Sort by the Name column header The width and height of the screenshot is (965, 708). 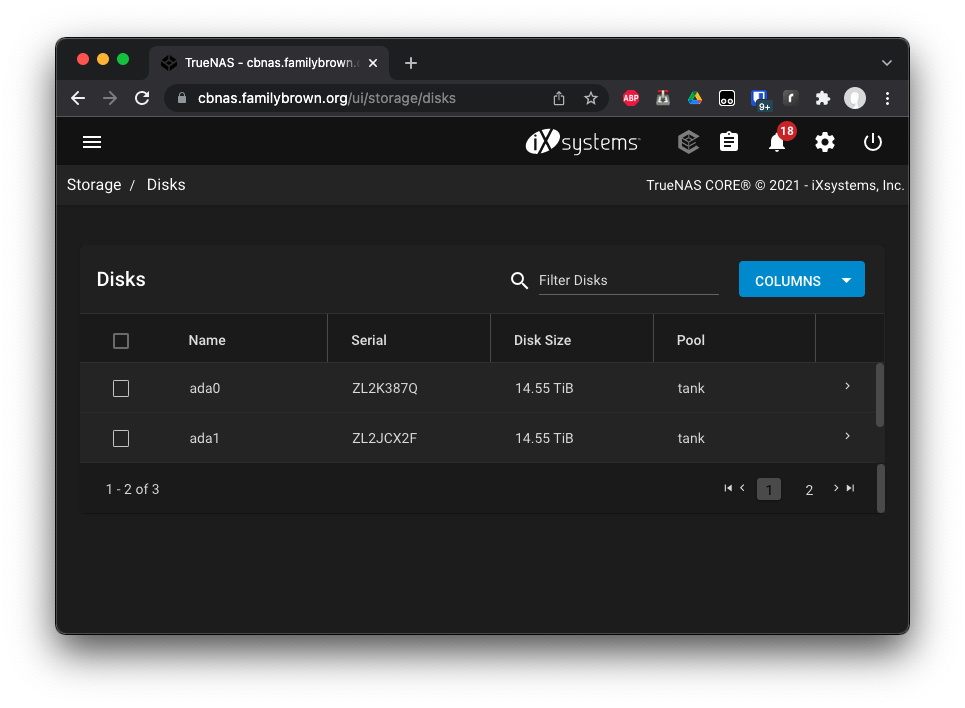[x=207, y=340]
